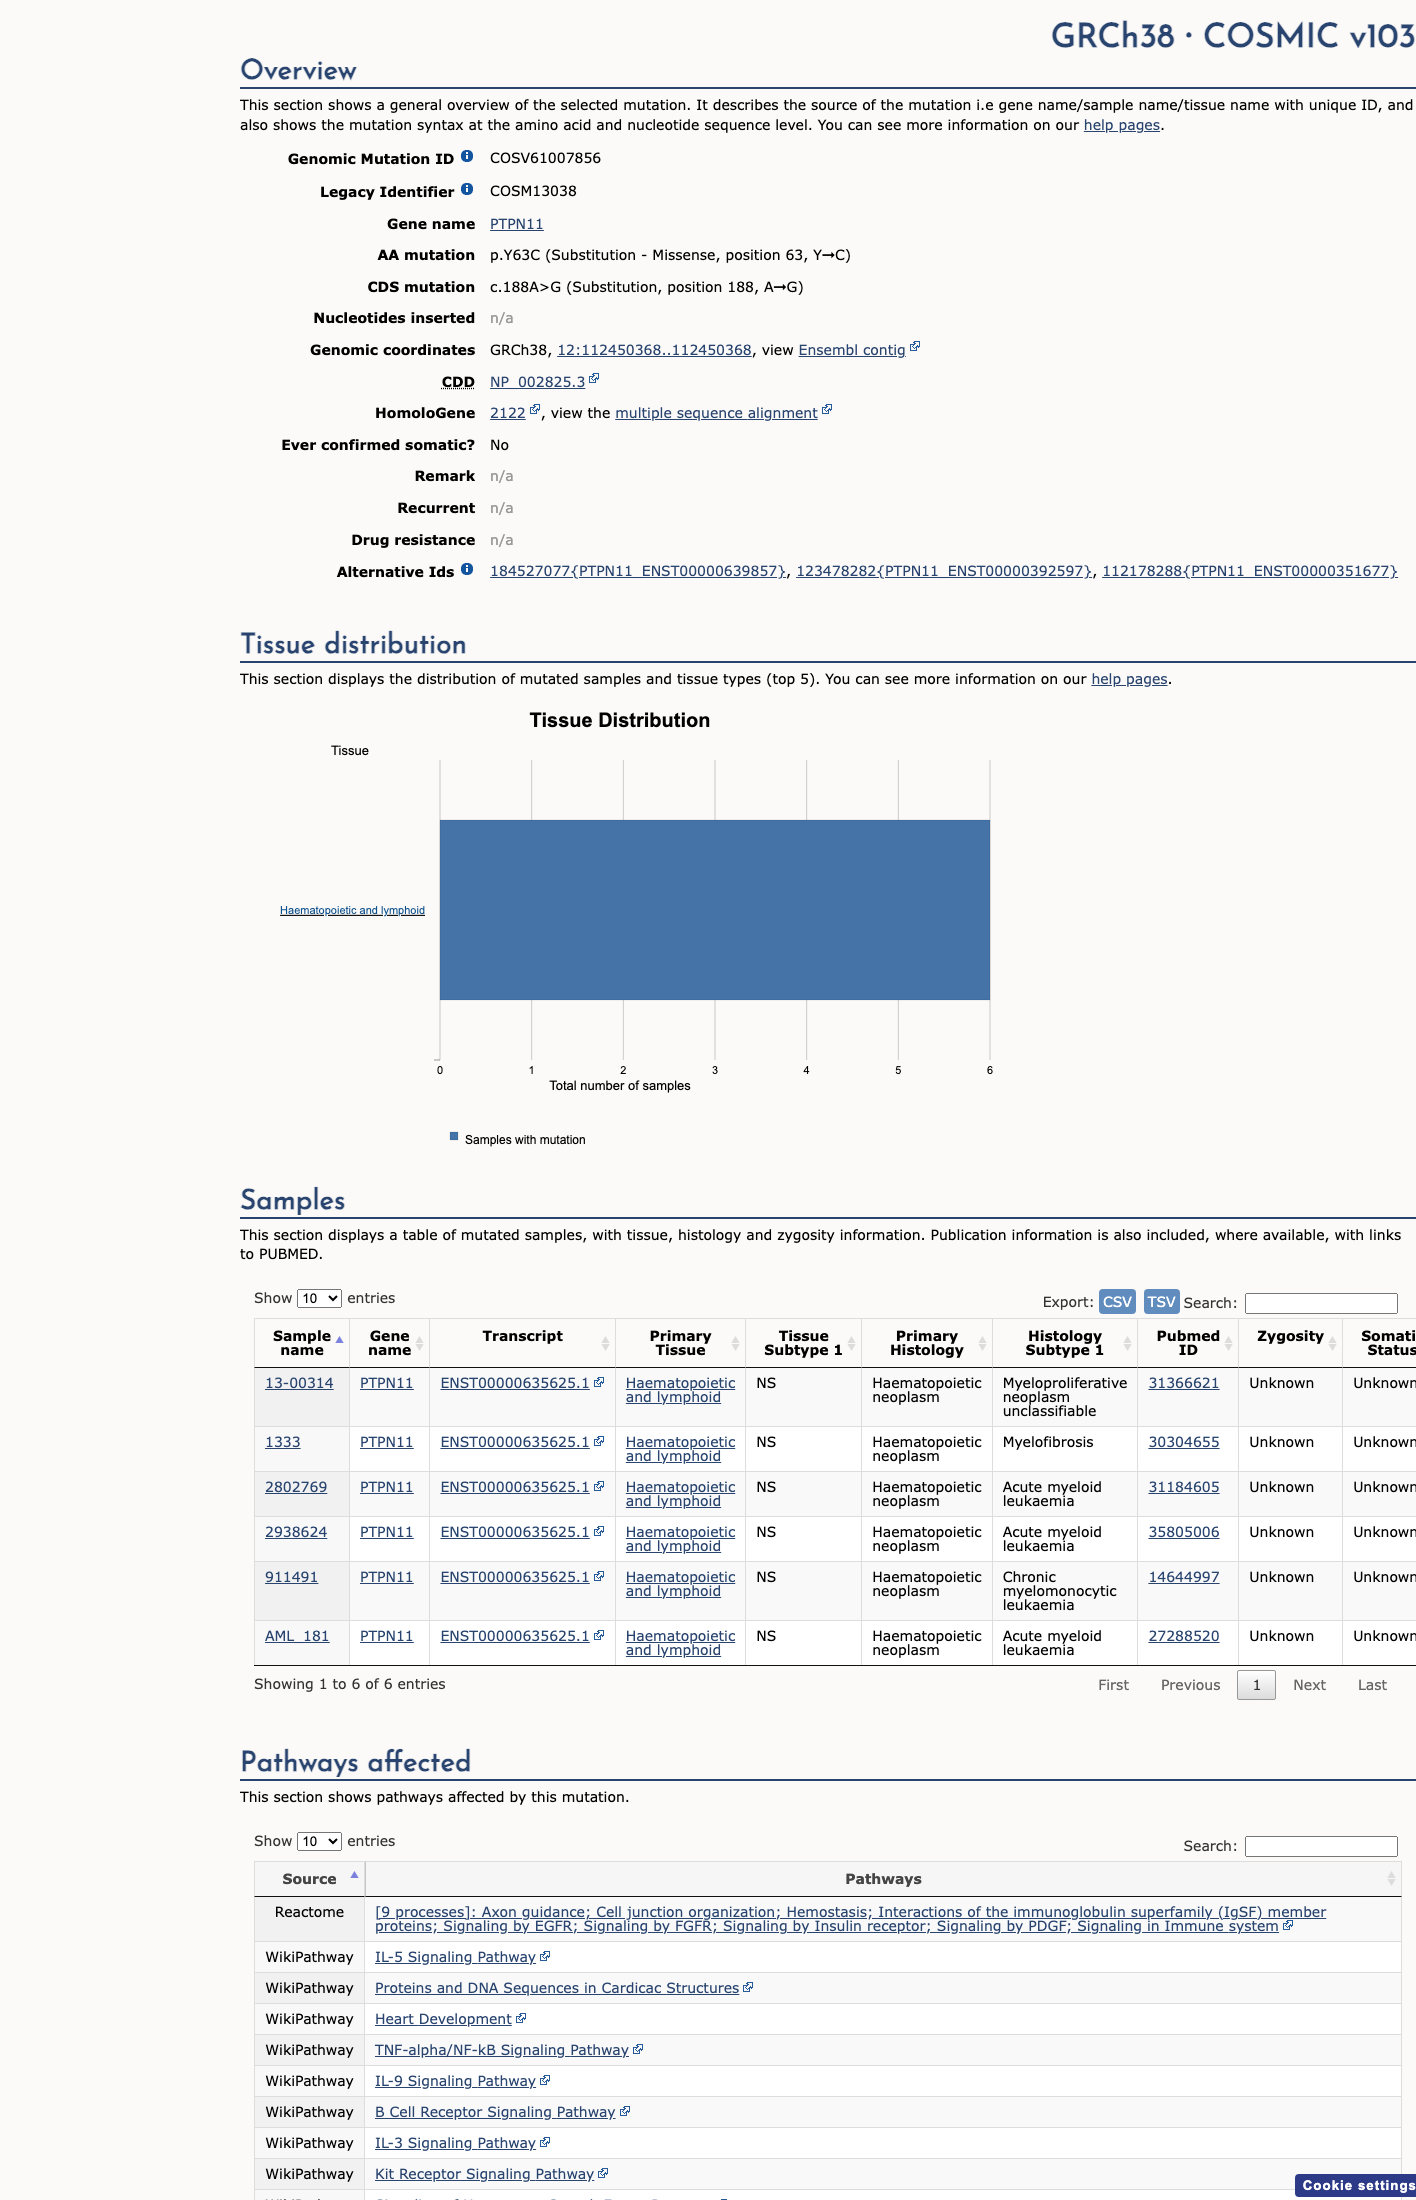This screenshot has width=1416, height=2200.
Task: Go to Next page of samples
Action: point(1309,1685)
